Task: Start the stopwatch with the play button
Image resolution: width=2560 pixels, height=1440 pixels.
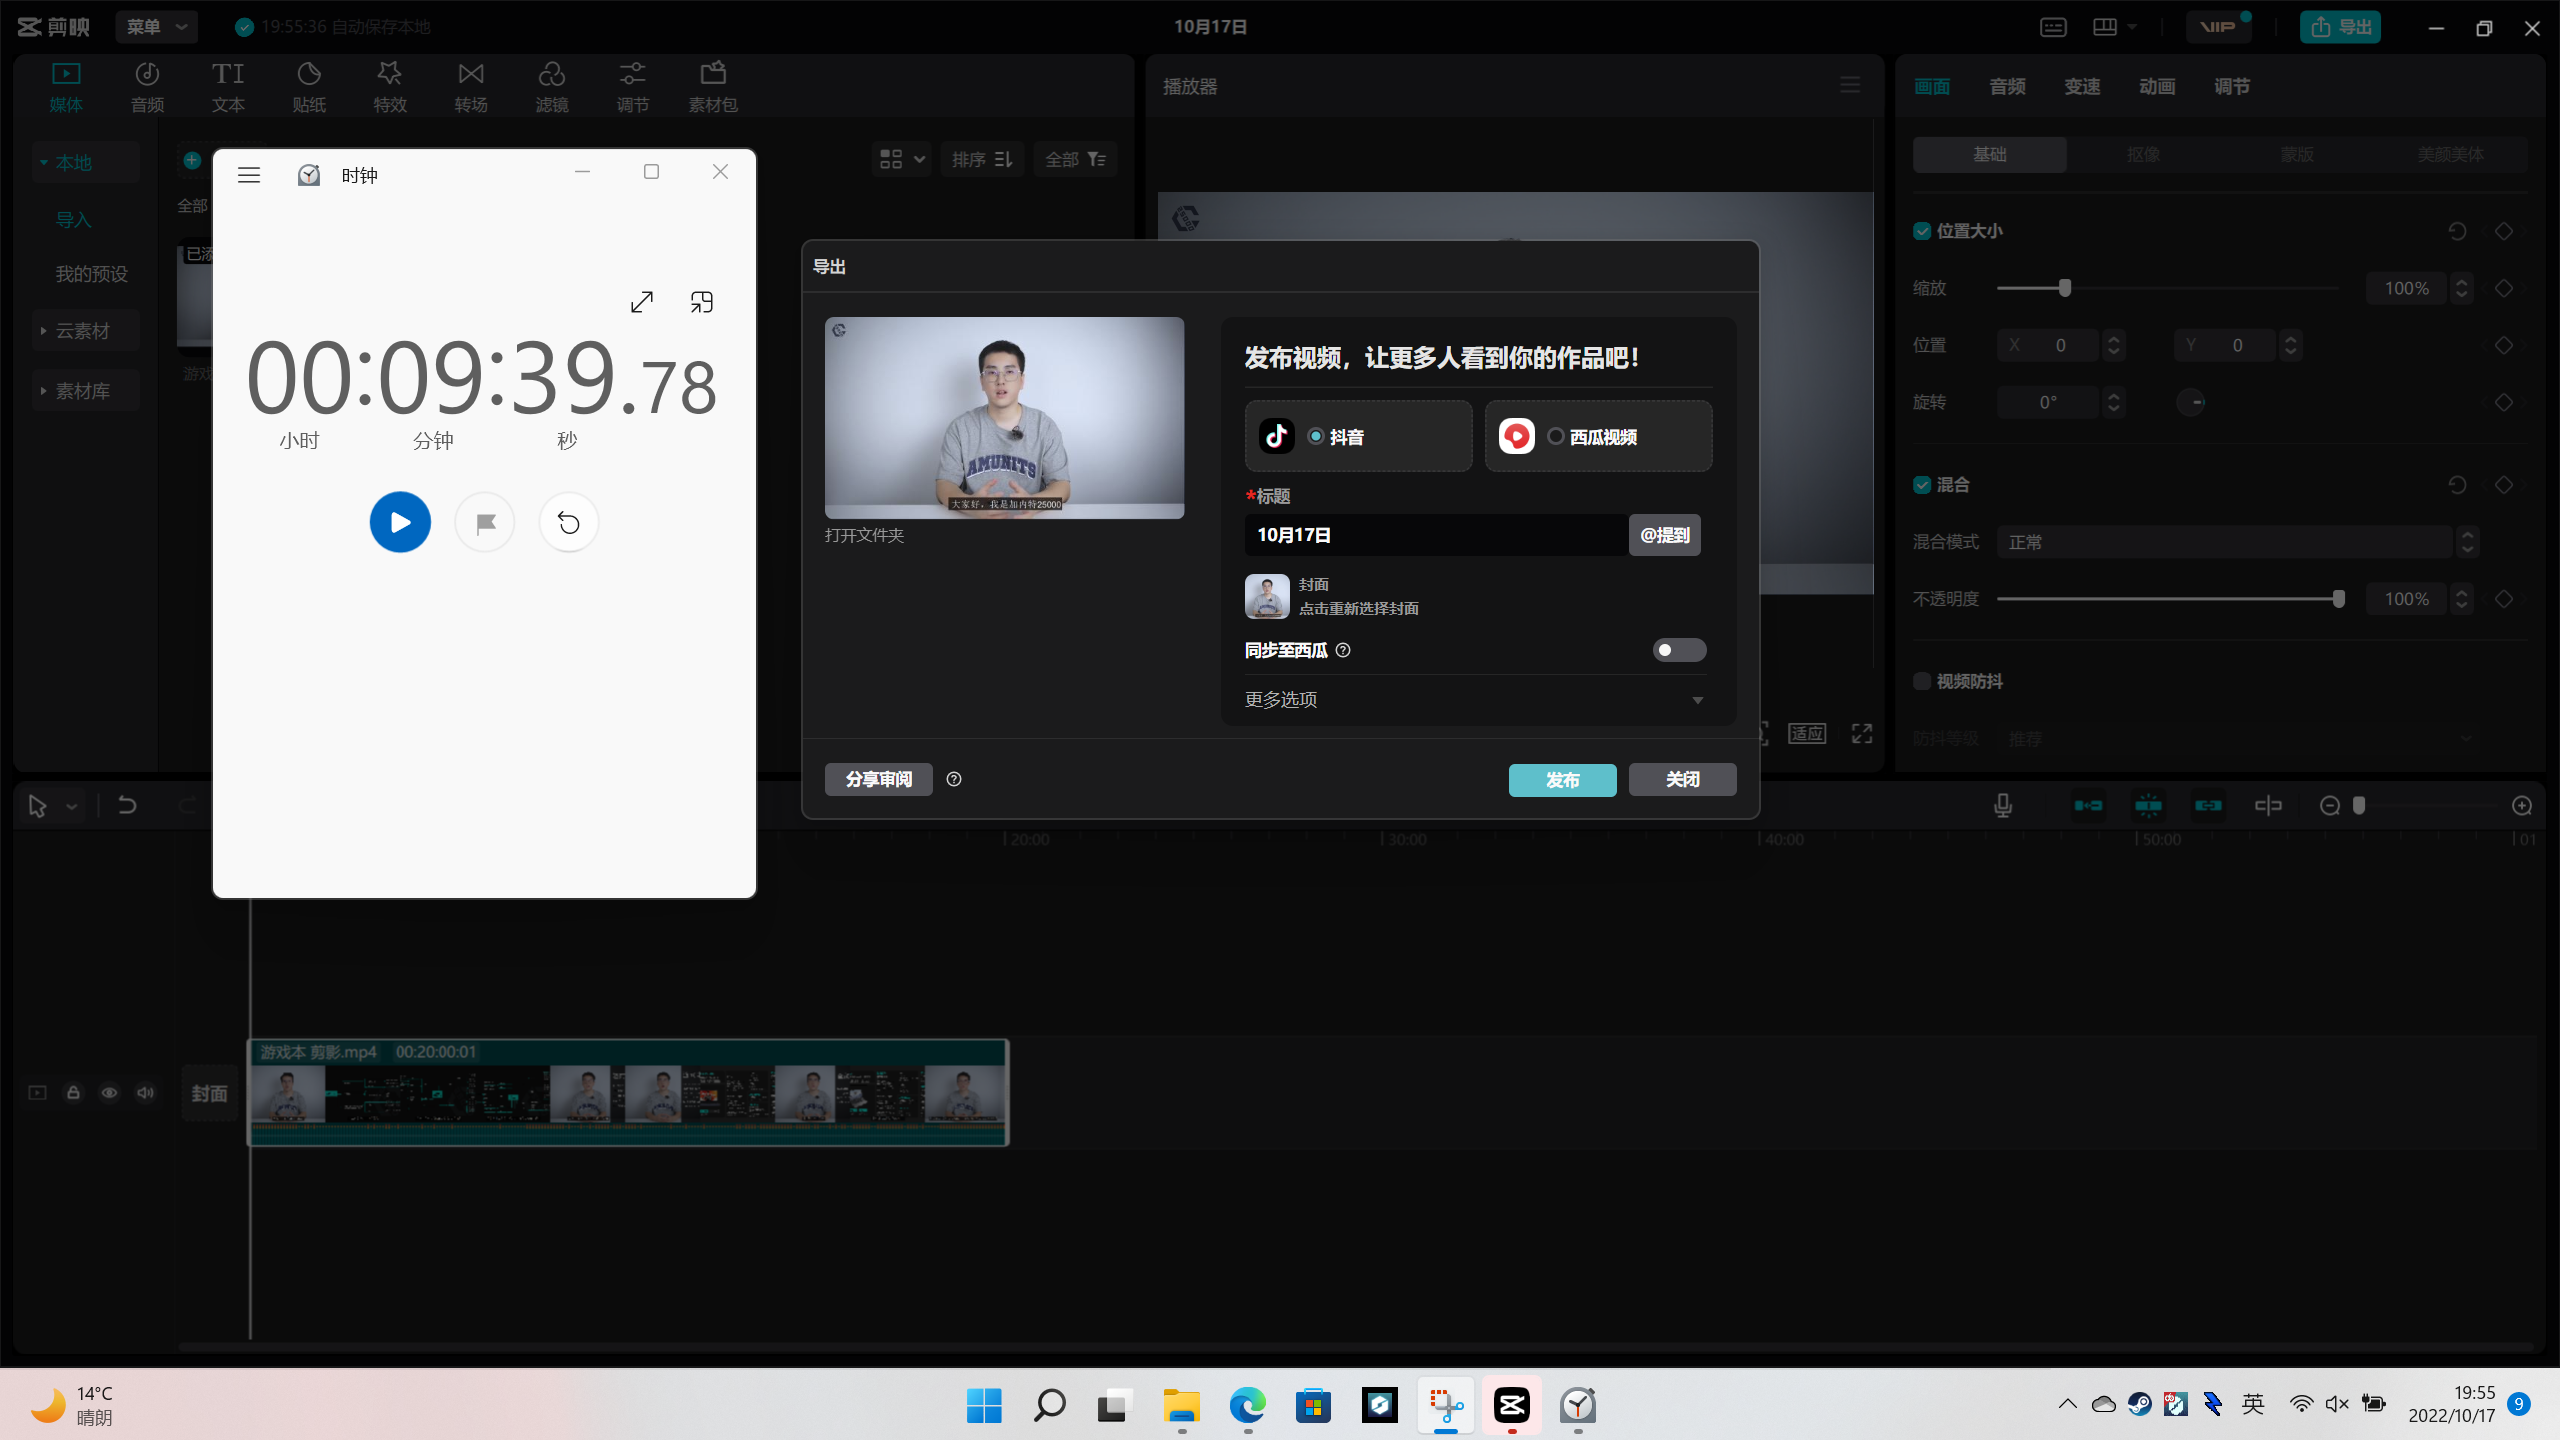Action: 400,522
